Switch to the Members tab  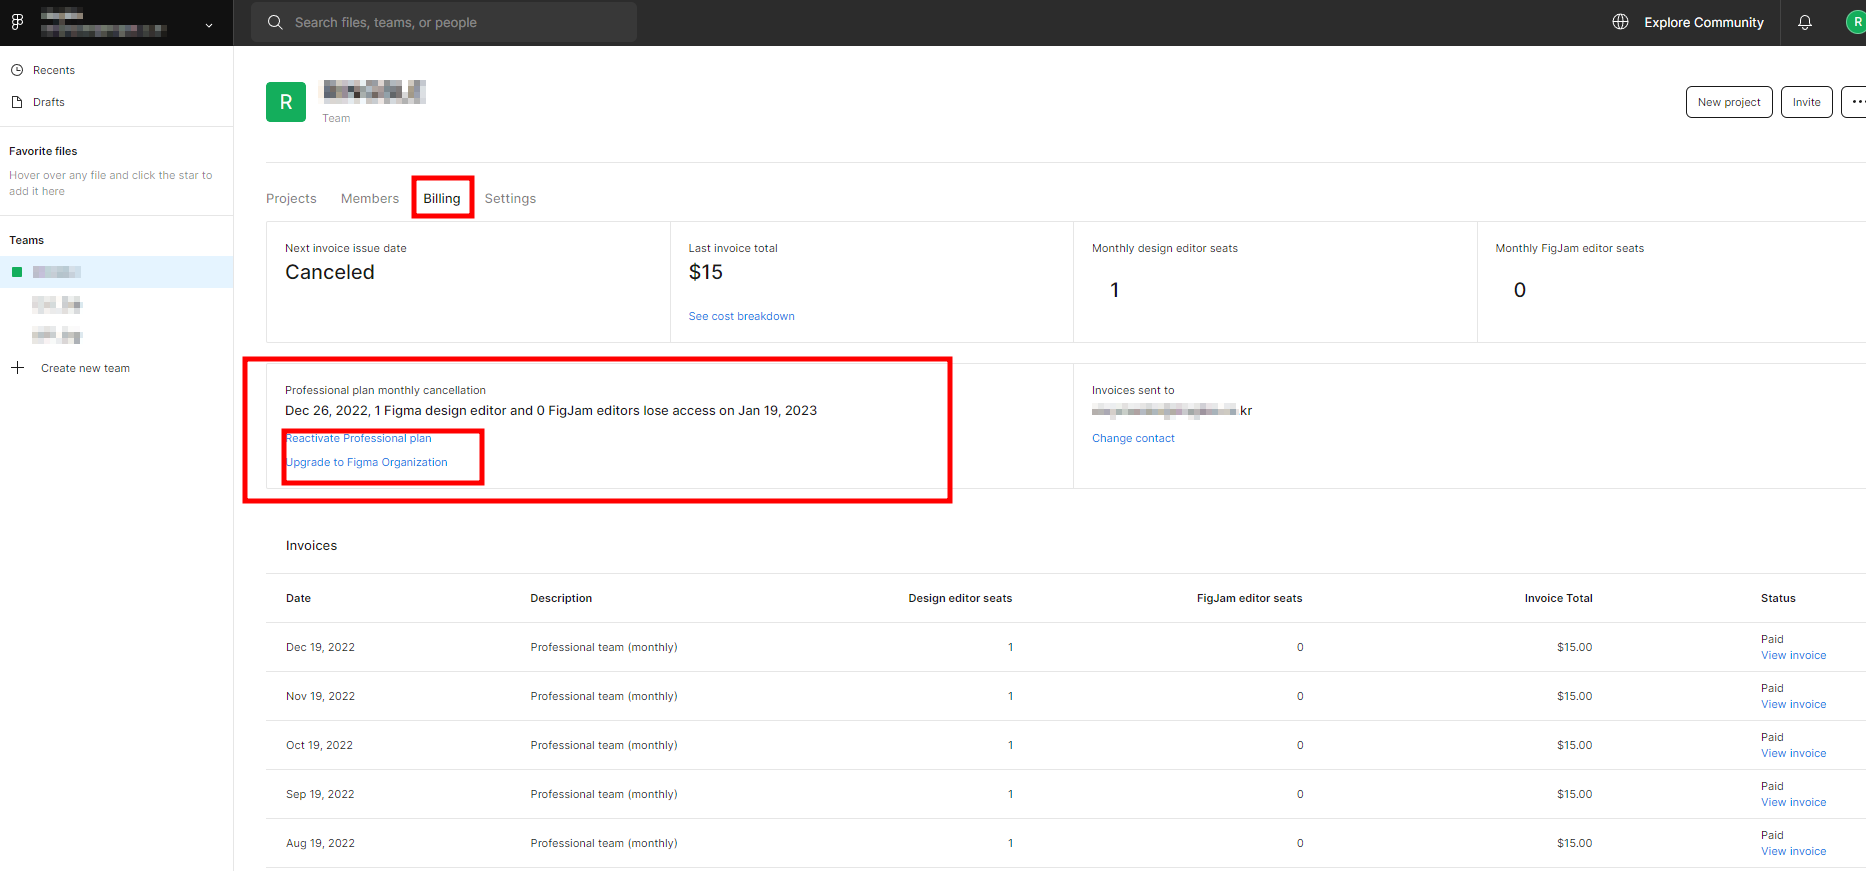point(370,199)
